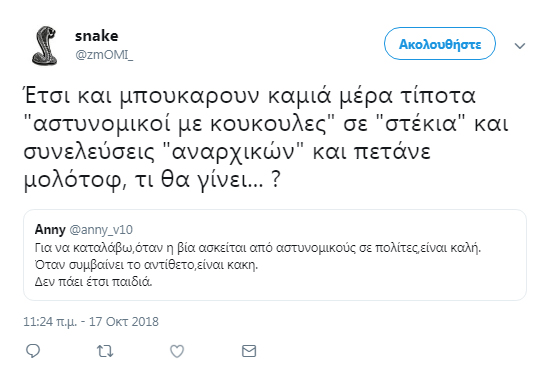This screenshot has width=546, height=378.
Task: Open the quoted tweet card by Anny
Action: tap(275, 255)
